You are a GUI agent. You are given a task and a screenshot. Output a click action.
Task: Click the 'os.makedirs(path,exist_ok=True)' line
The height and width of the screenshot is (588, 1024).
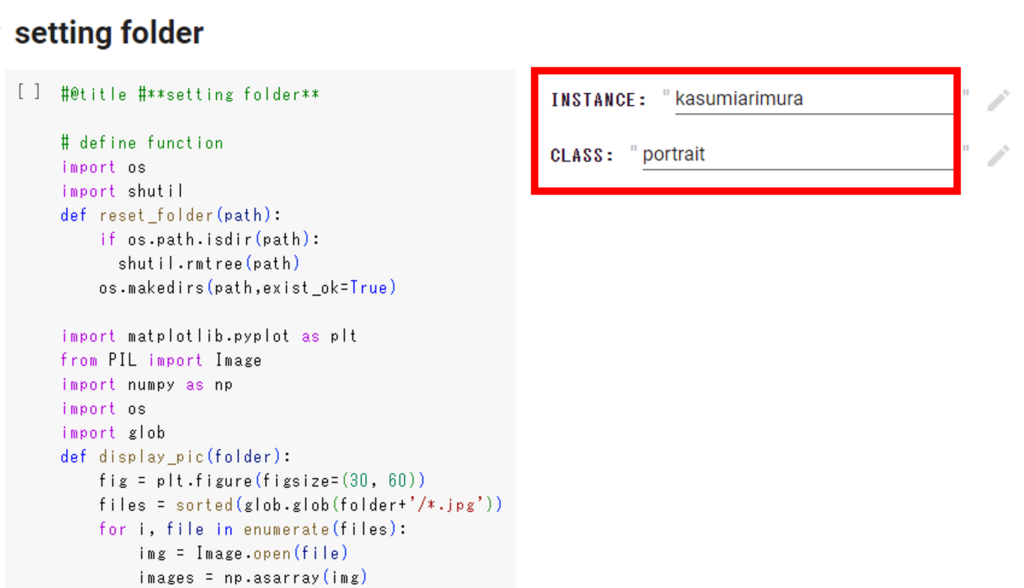[248, 288]
